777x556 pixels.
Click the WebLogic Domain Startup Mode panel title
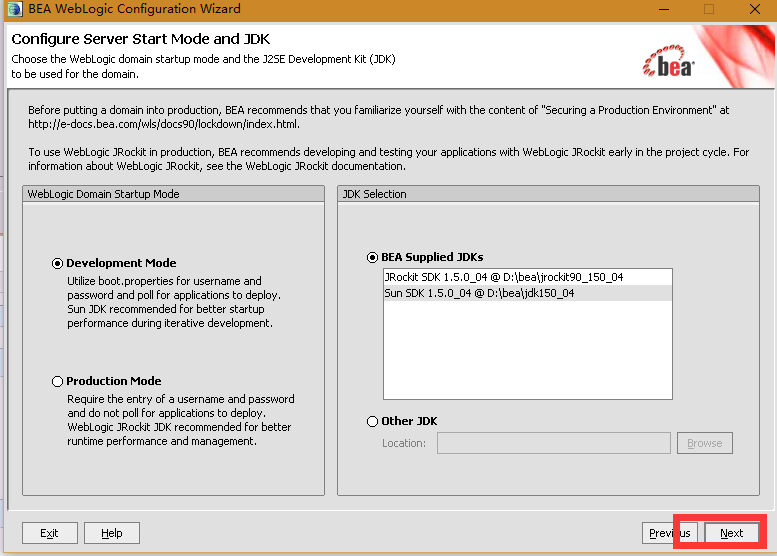click(104, 194)
